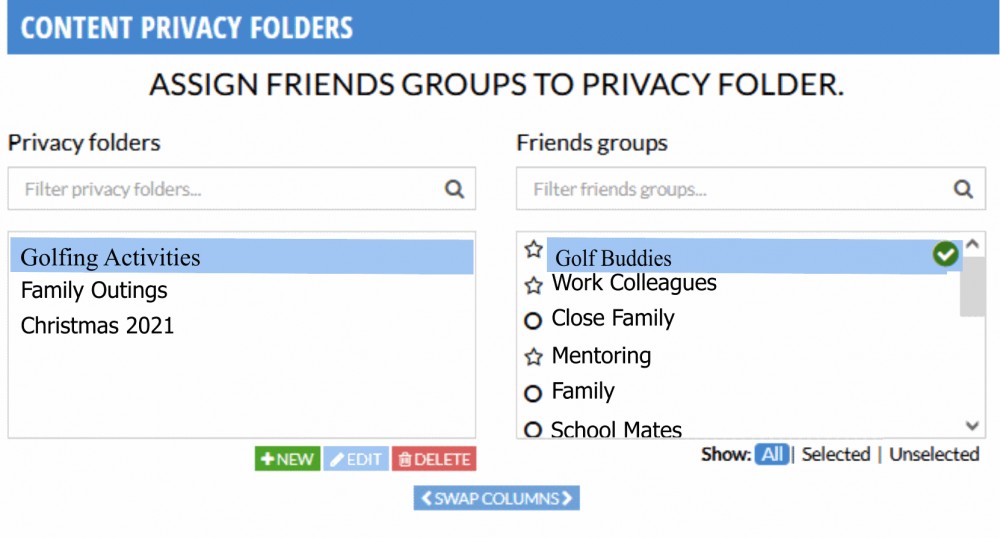Click the red DELETE button
1000x538 pixels.
(434, 459)
